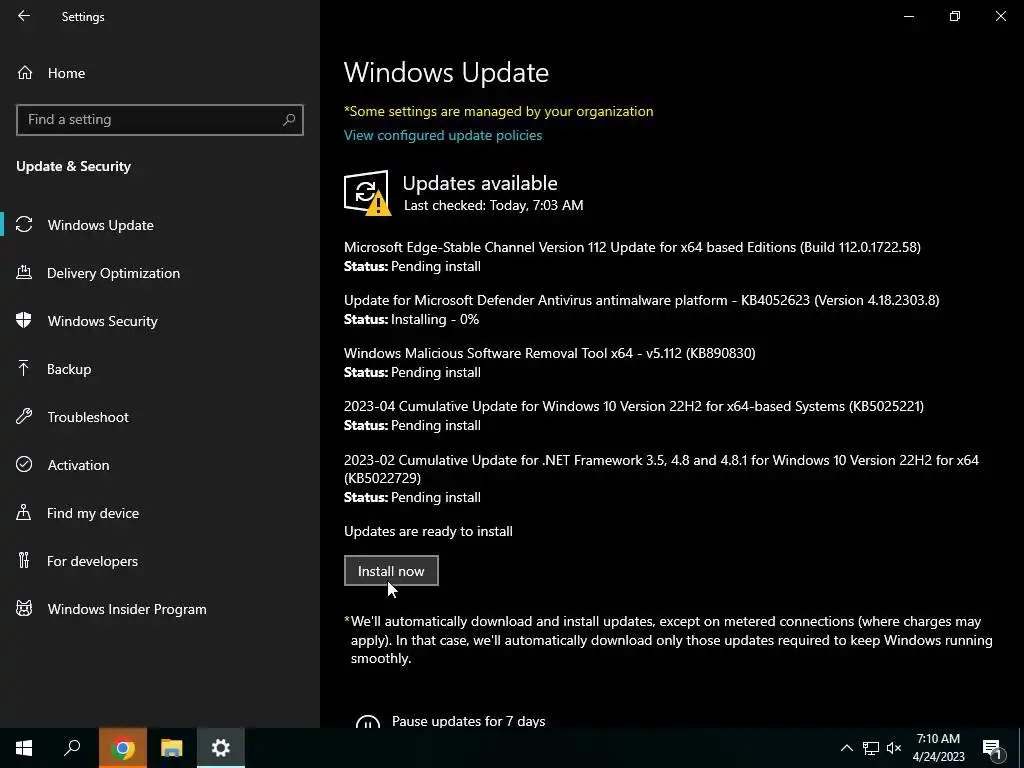Screen dimensions: 1024x768
Task: Select Windows Update in sidebar
Action: (x=101, y=225)
